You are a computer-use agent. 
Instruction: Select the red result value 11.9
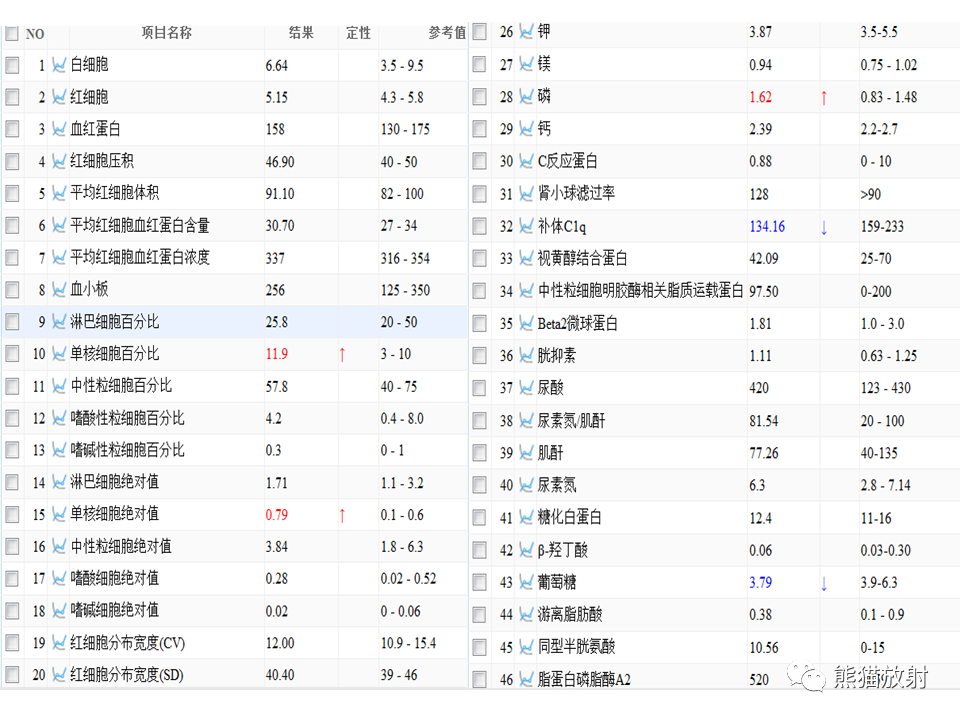(x=277, y=354)
